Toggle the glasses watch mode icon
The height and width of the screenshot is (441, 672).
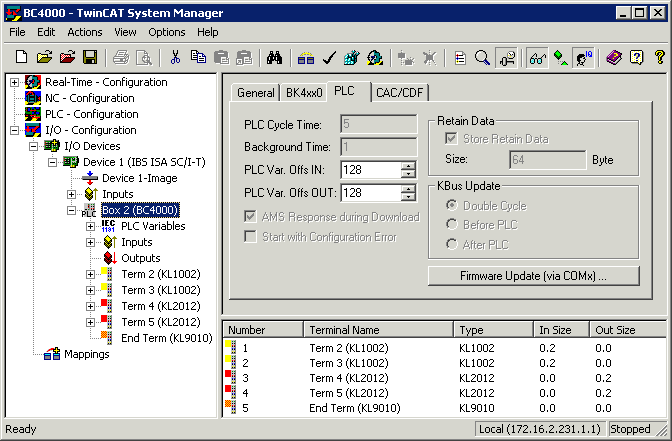pyautogui.click(x=537, y=57)
